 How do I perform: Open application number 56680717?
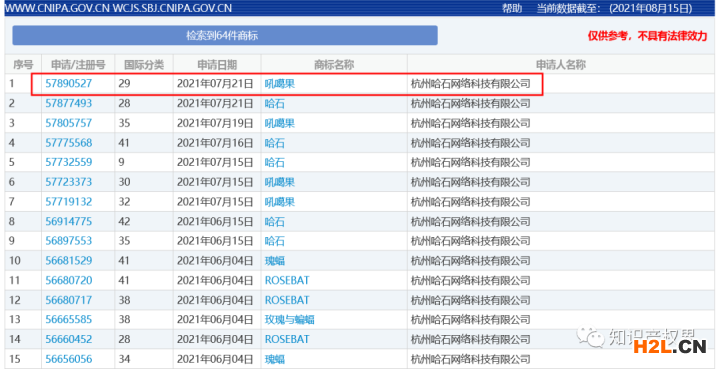pos(68,300)
